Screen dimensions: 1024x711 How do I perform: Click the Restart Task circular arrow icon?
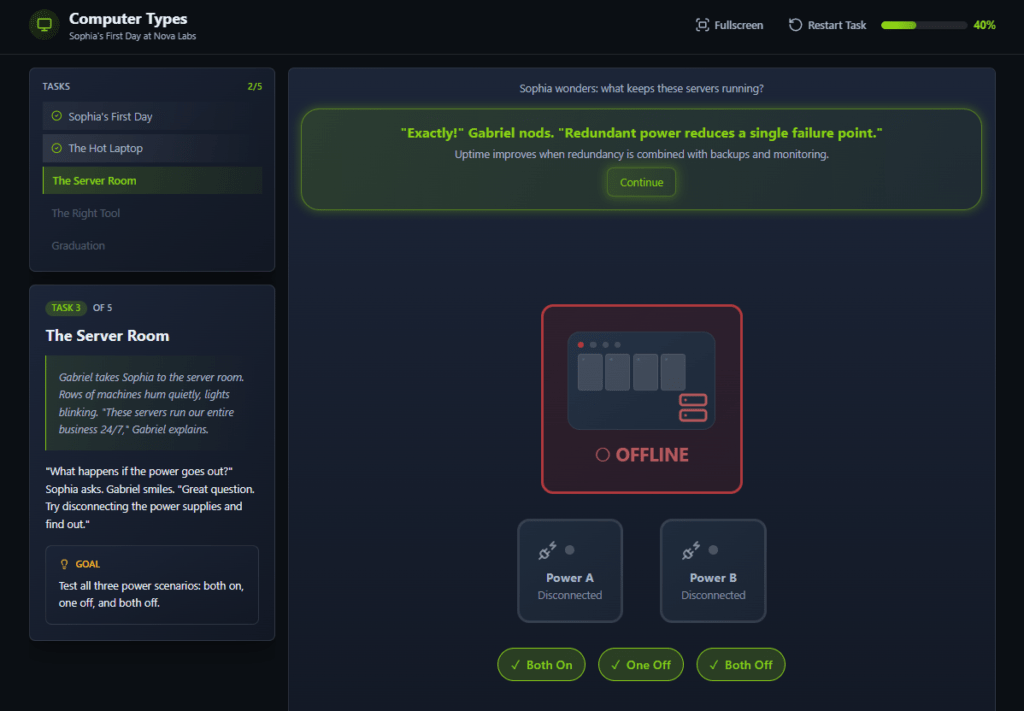(x=795, y=25)
